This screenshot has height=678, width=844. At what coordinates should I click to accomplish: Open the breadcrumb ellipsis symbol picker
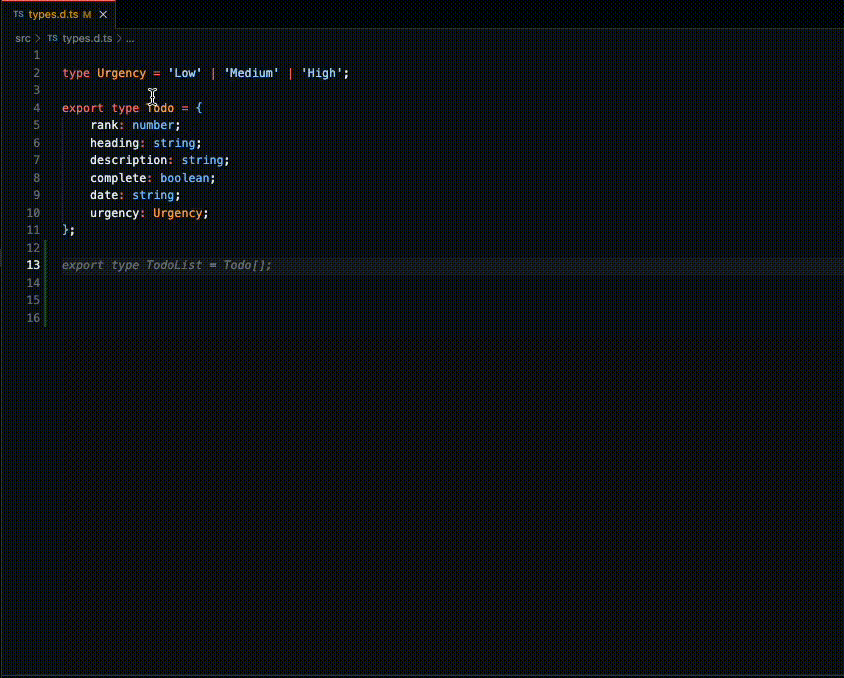[x=130, y=39]
